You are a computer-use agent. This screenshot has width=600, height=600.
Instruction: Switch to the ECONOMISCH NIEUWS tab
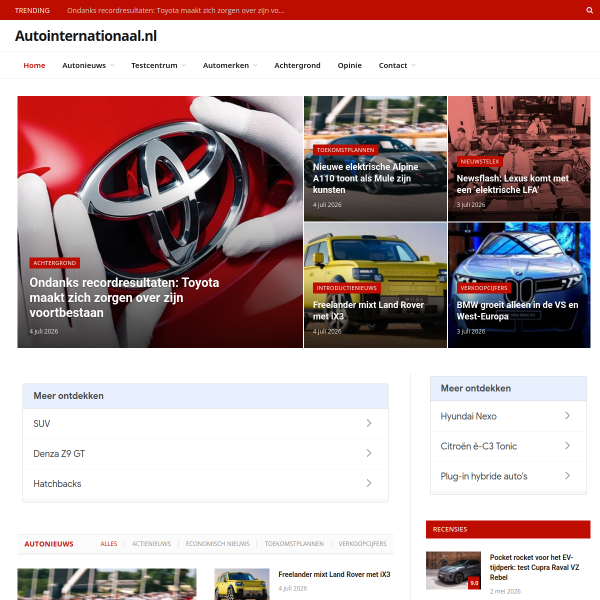217,544
